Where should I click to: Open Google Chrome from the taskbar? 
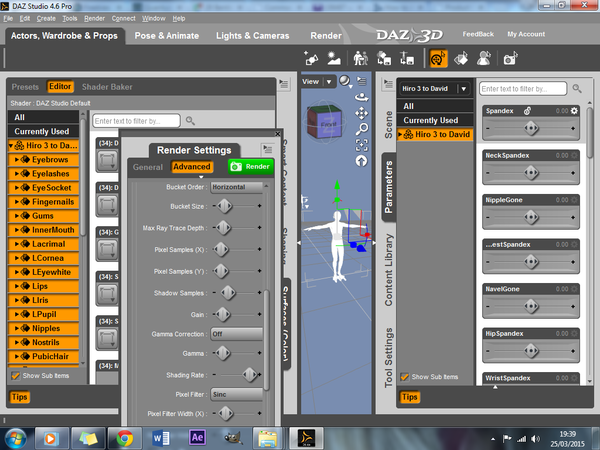tap(125, 438)
